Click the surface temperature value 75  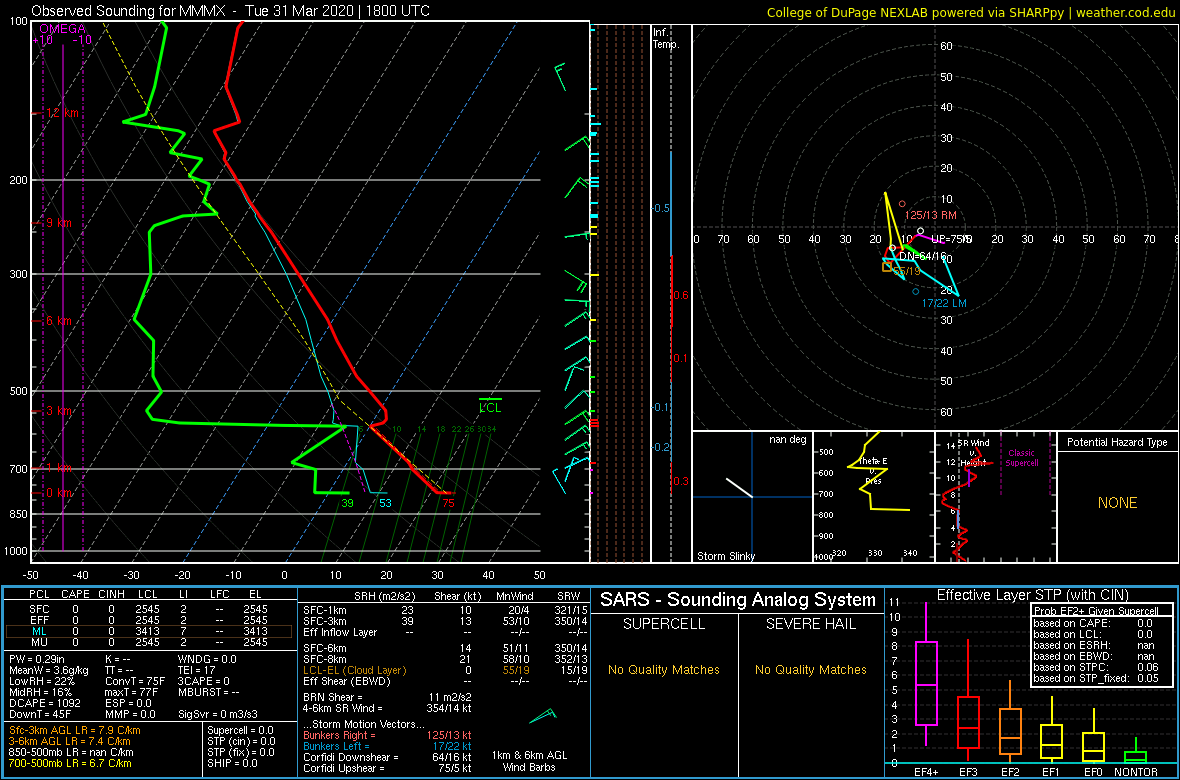[449, 504]
